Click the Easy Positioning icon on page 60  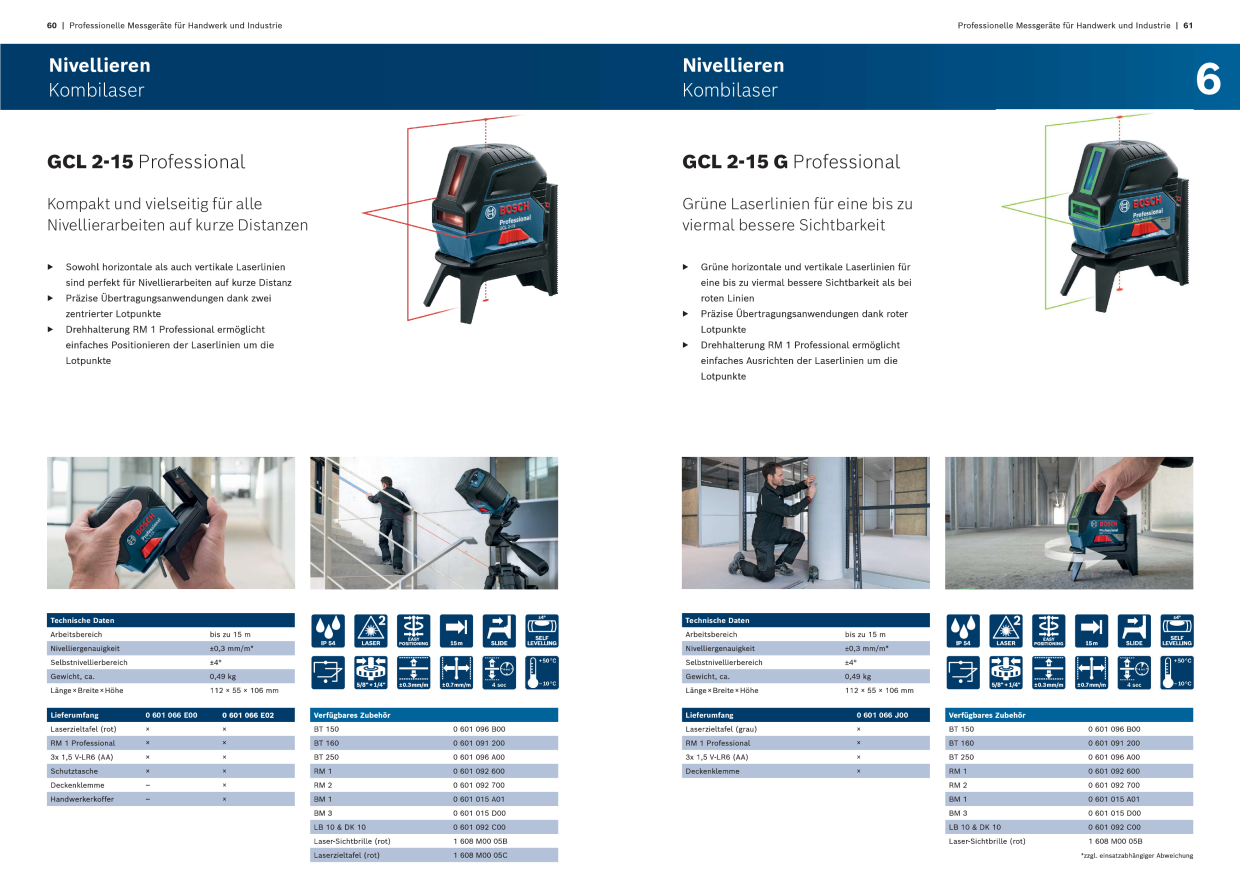point(414,631)
